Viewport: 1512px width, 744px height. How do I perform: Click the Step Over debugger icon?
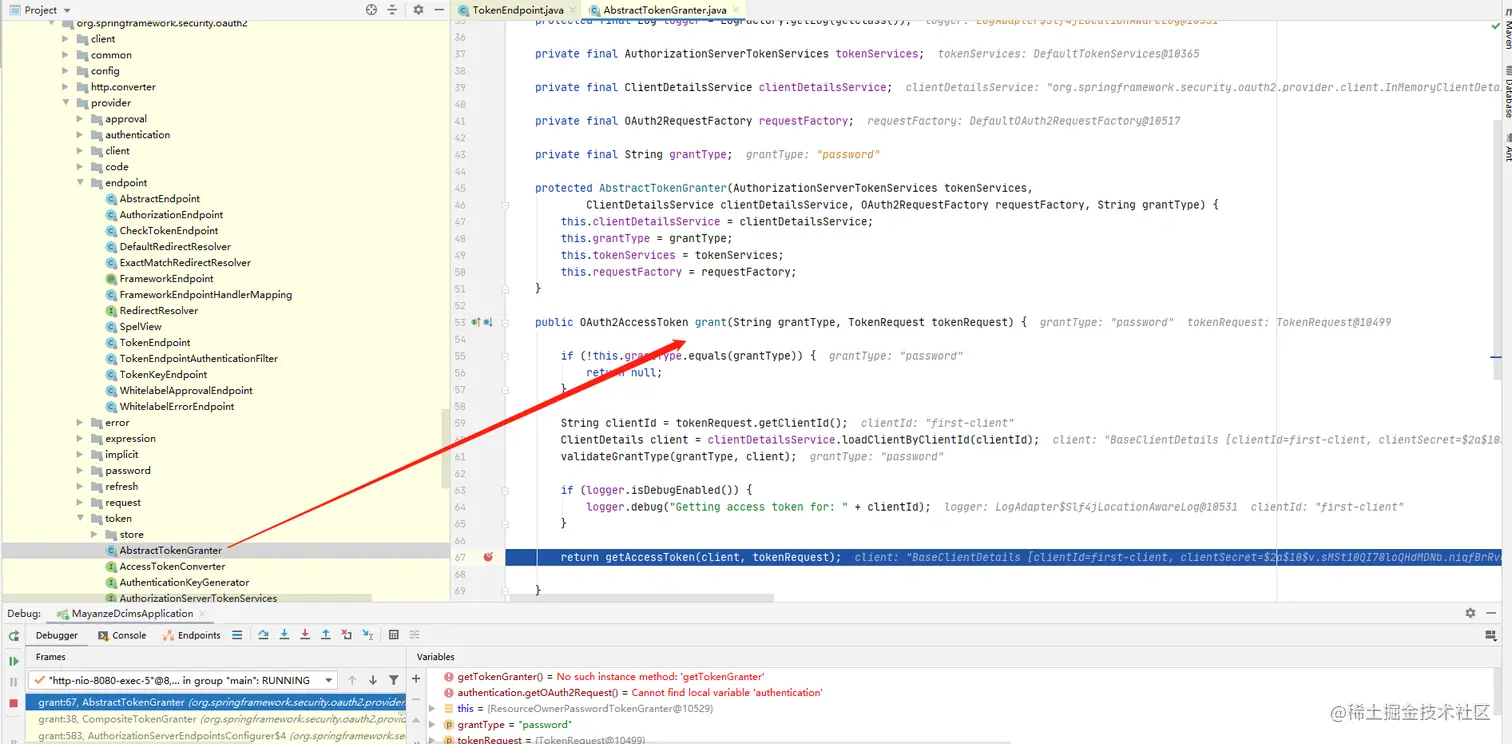pos(264,635)
